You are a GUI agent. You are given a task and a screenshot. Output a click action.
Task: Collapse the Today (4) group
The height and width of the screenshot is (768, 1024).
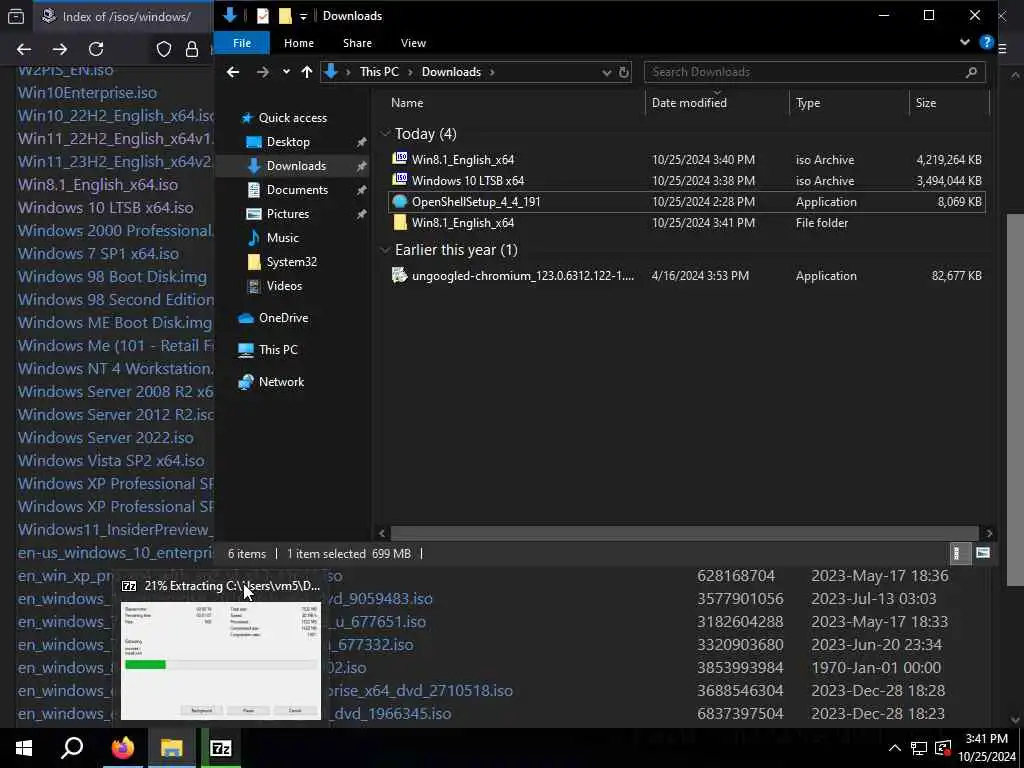point(385,134)
